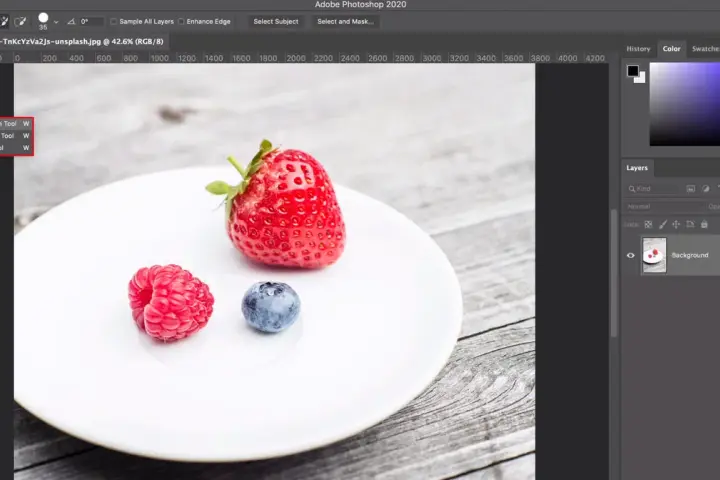Click the white background color swatch
This screenshot has width=720, height=480.
click(x=641, y=79)
